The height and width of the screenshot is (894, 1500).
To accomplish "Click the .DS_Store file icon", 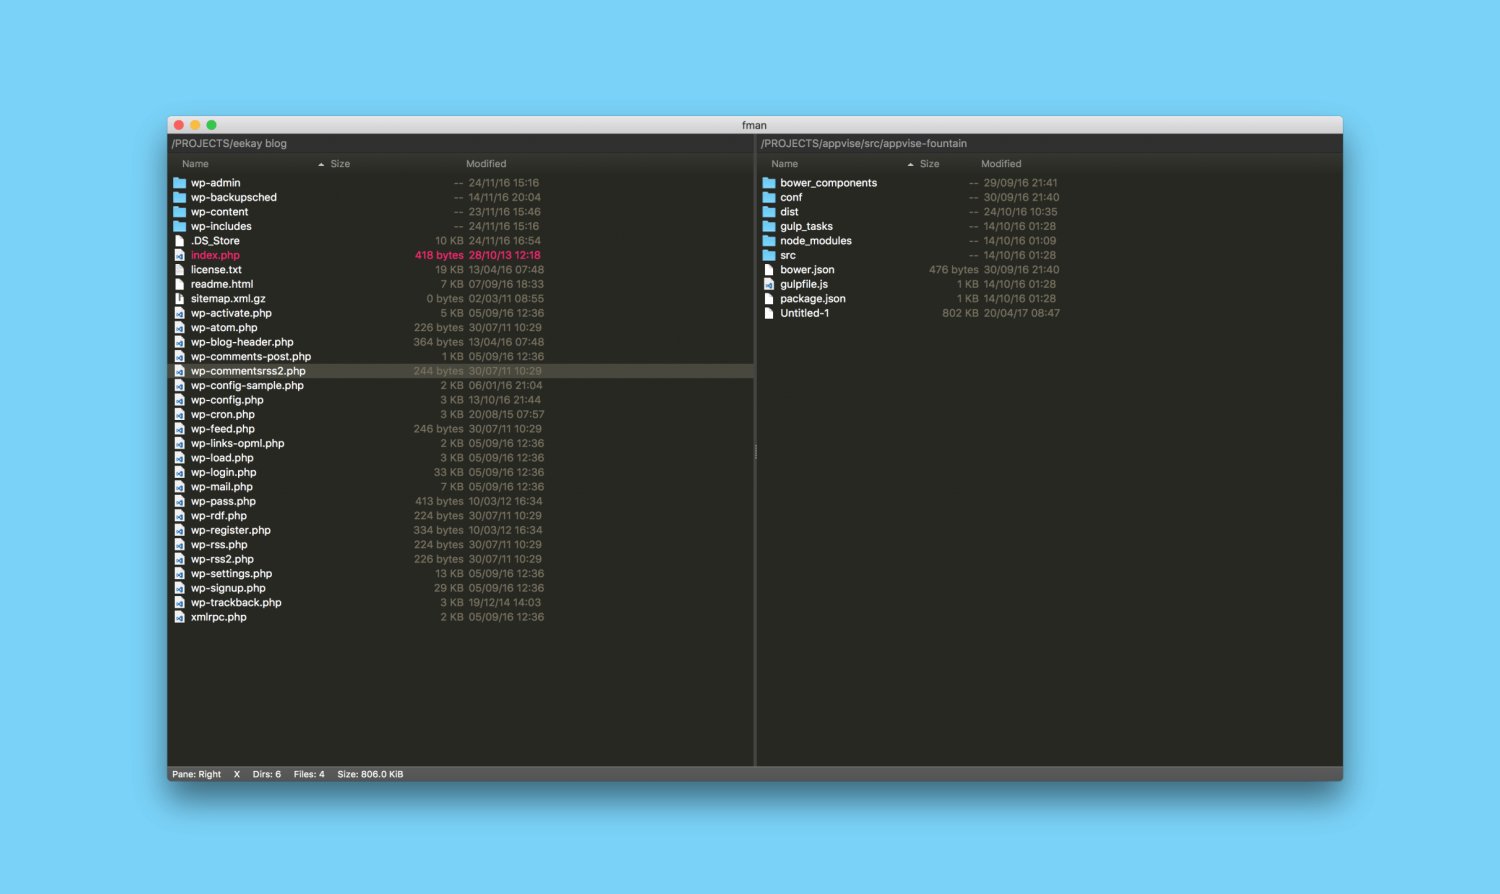I will (180, 241).
